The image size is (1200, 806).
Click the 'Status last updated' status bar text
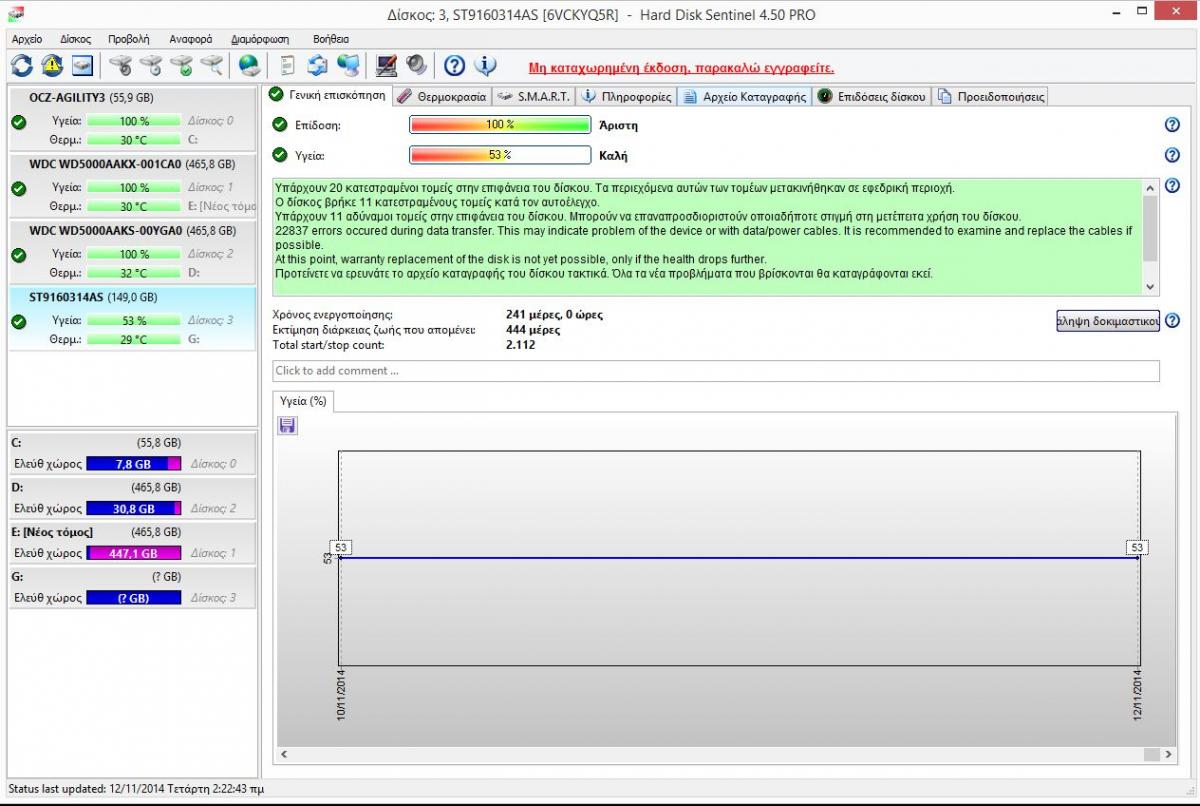pyautogui.click(x=136, y=789)
